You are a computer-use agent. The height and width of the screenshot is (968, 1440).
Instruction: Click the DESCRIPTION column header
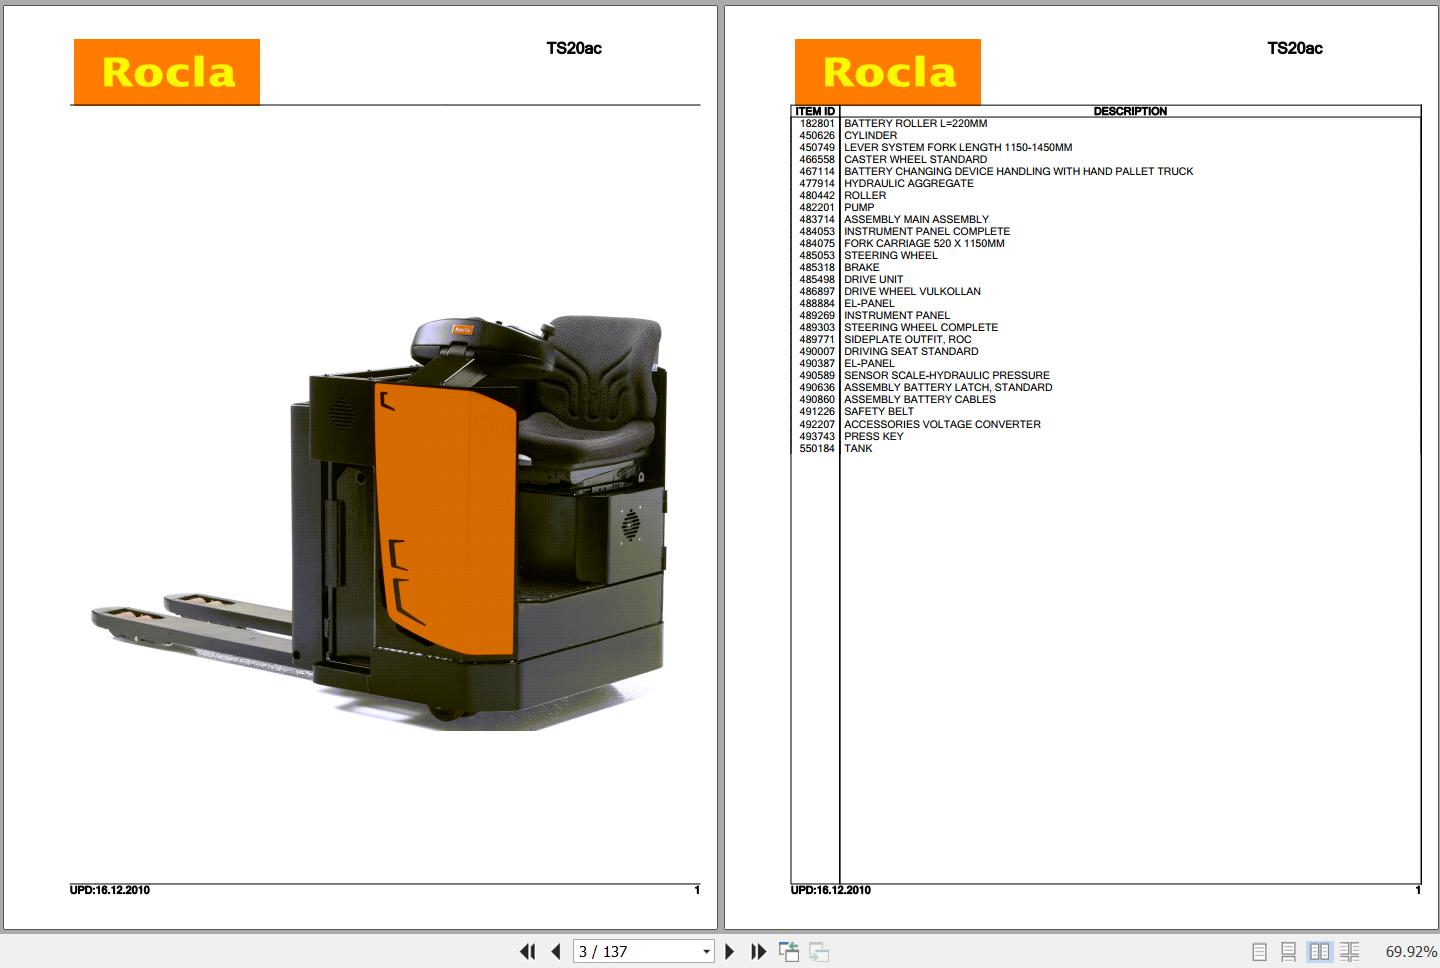point(1131,110)
